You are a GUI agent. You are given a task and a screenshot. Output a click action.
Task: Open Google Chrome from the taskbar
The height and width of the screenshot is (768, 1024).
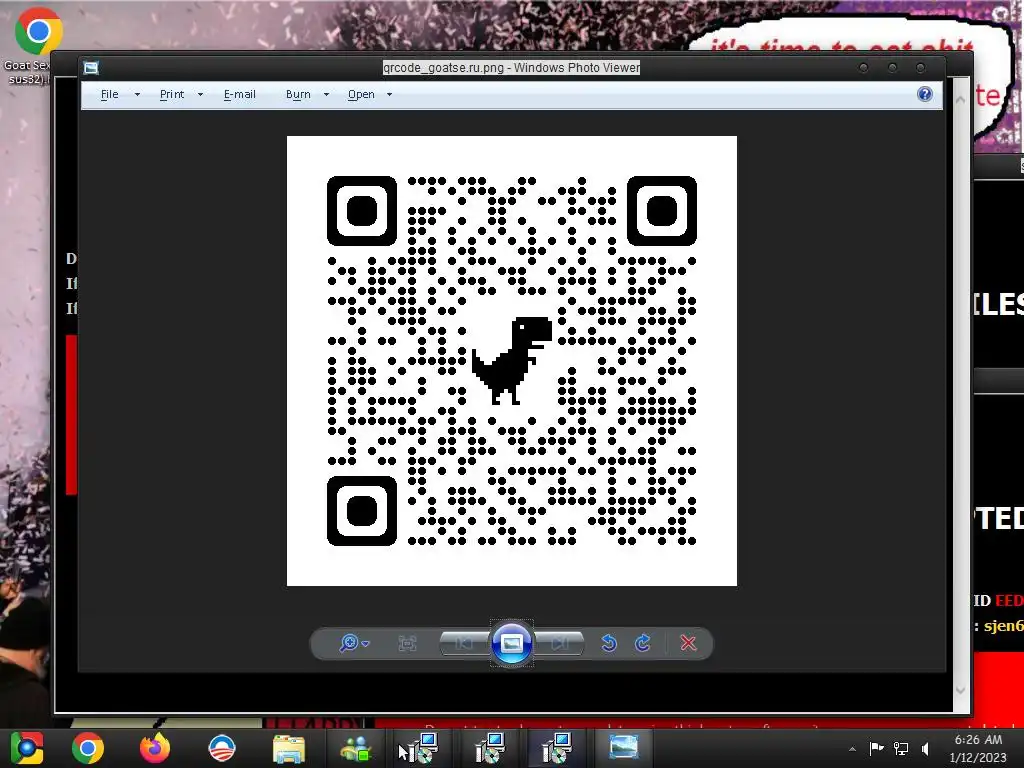(x=88, y=748)
